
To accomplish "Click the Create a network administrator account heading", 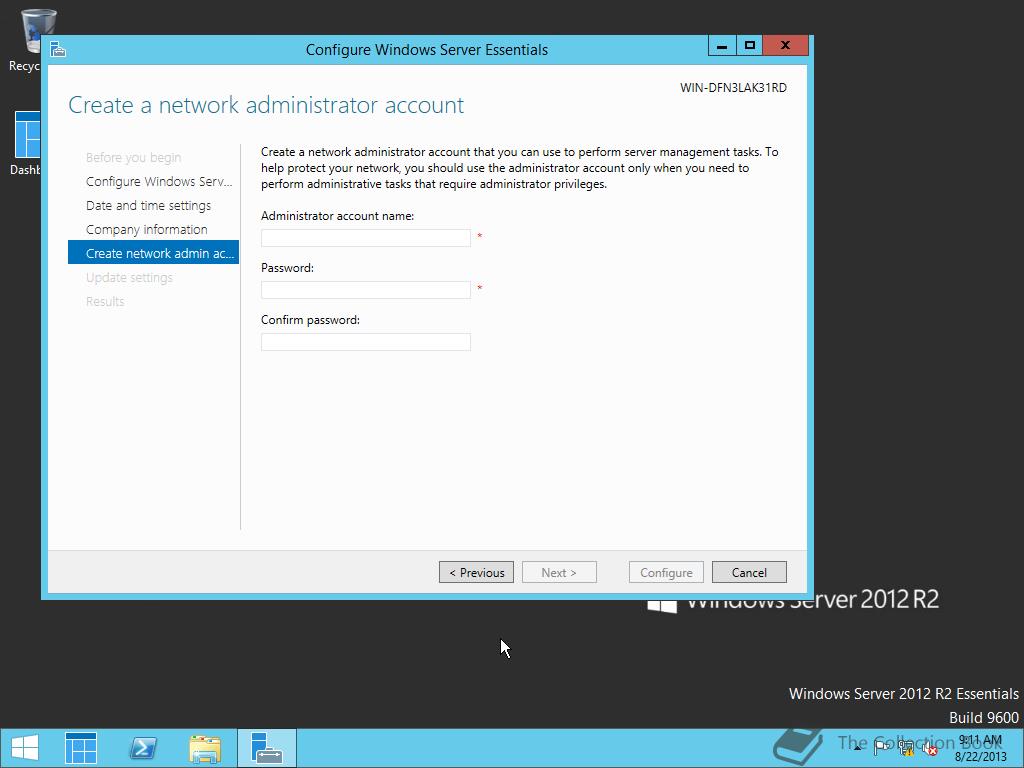I will (266, 105).
